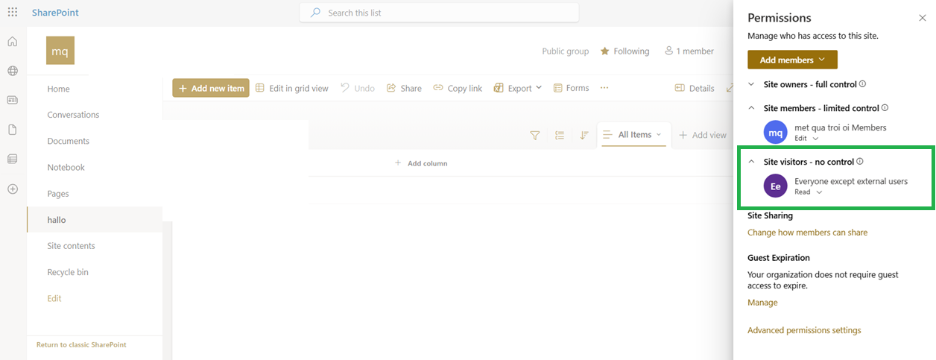Click the group by icon
The image size is (936, 360).
[559, 136]
